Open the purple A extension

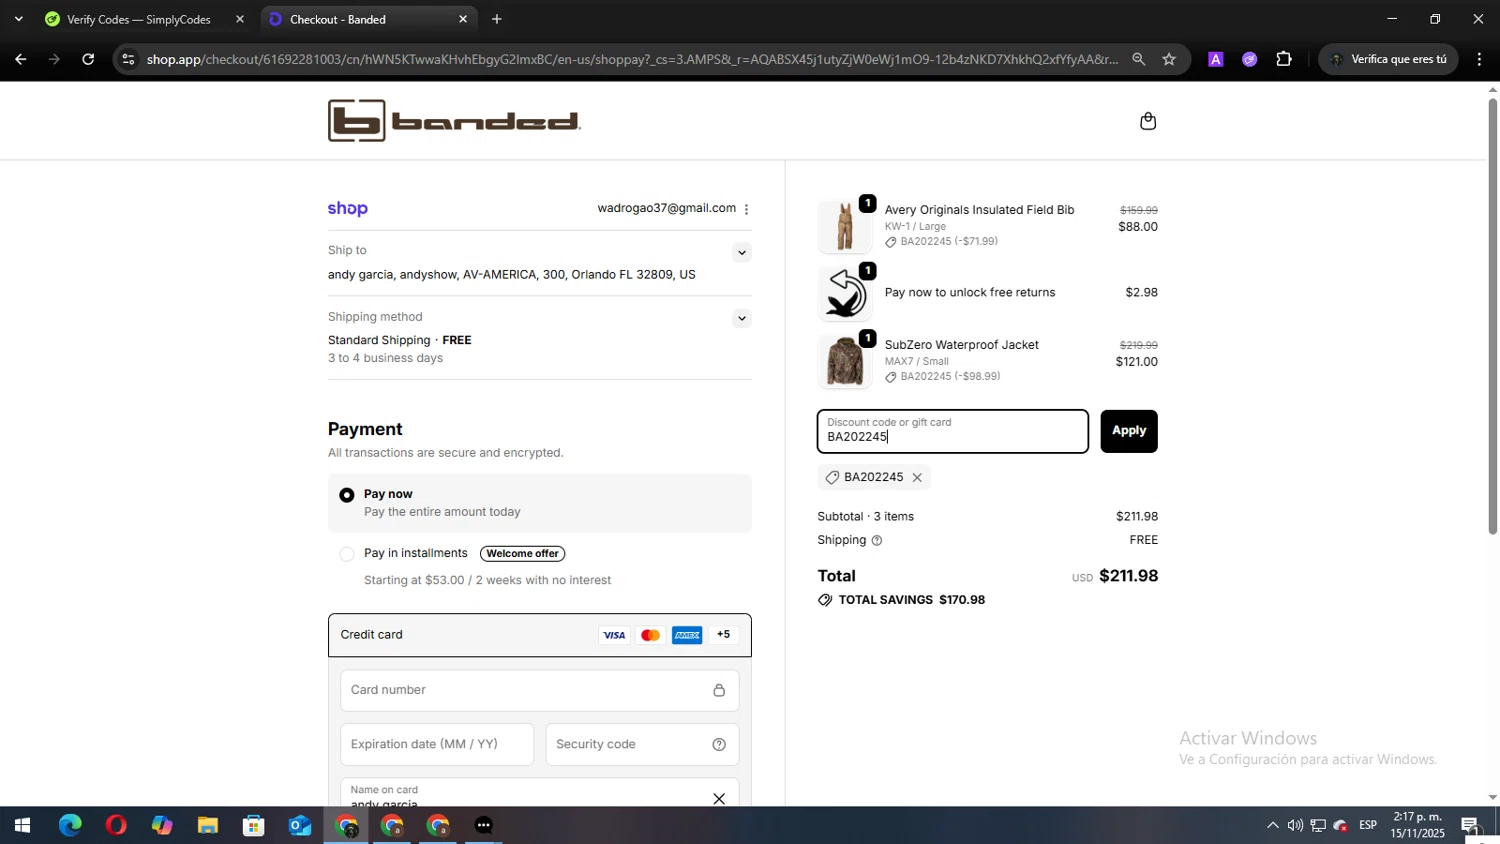pos(1216,59)
